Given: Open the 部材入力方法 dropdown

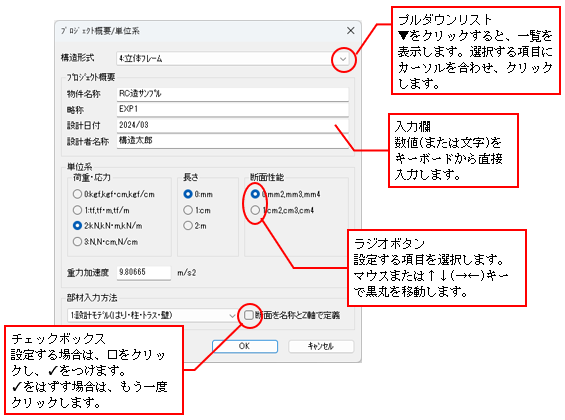Looking at the screenshot, I should pyautogui.click(x=152, y=316).
